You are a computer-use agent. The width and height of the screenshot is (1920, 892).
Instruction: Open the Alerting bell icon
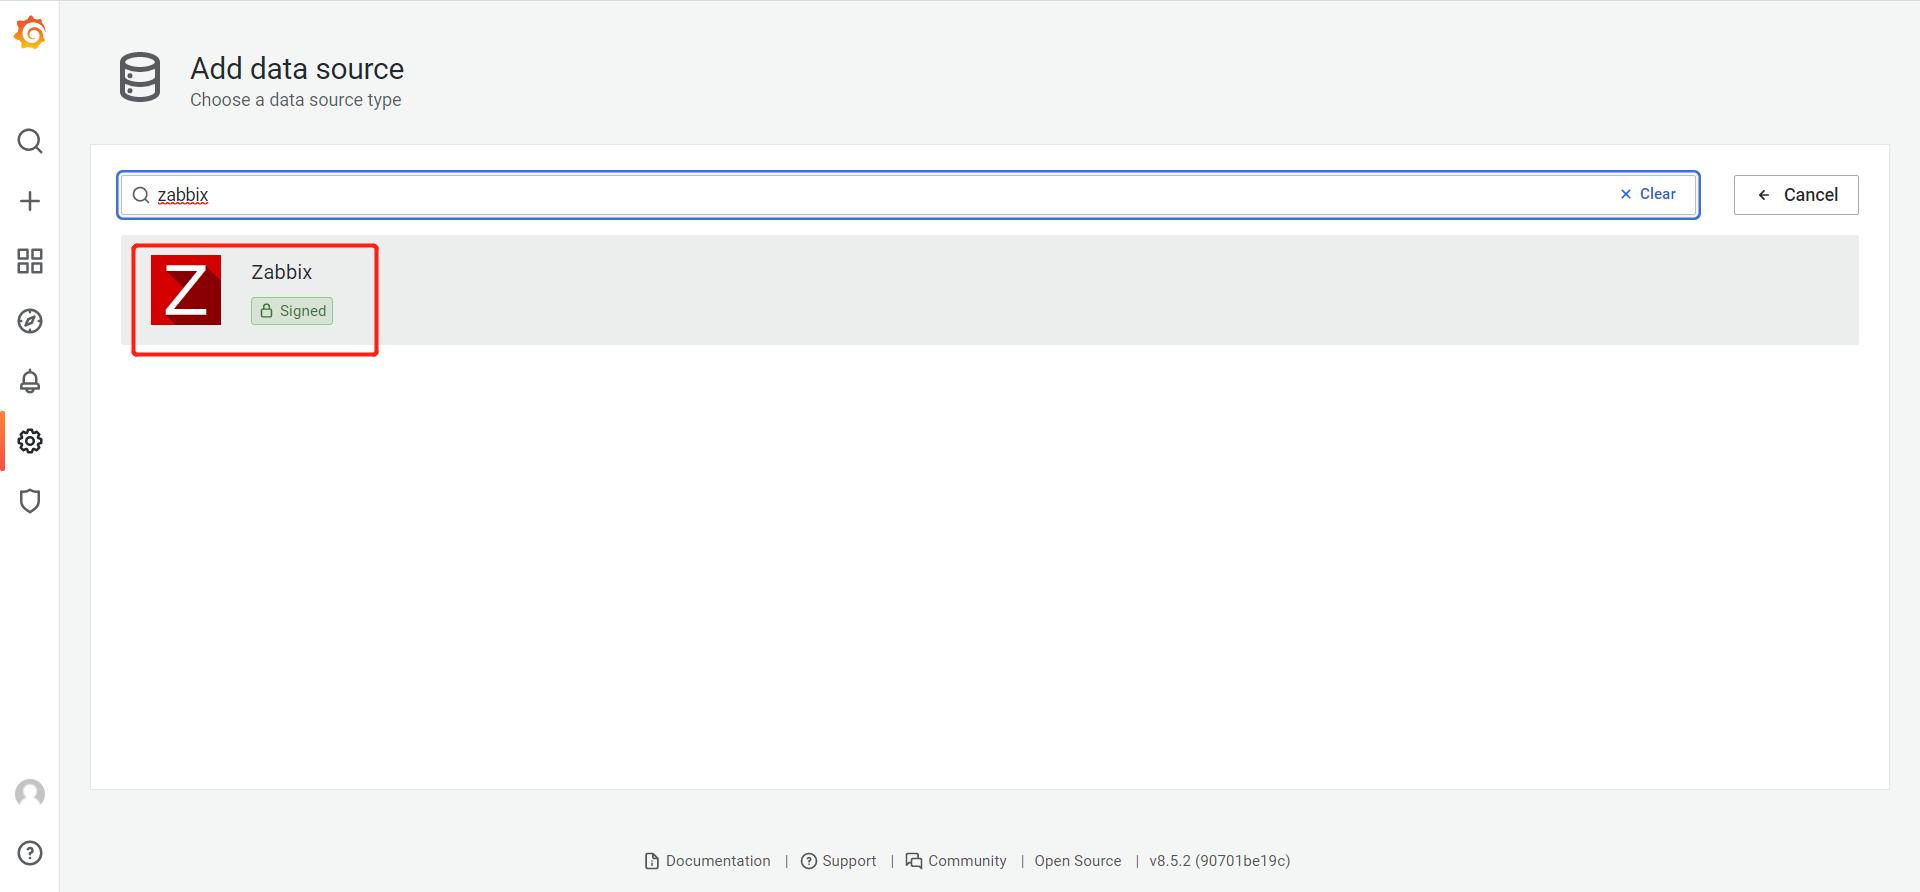30,381
